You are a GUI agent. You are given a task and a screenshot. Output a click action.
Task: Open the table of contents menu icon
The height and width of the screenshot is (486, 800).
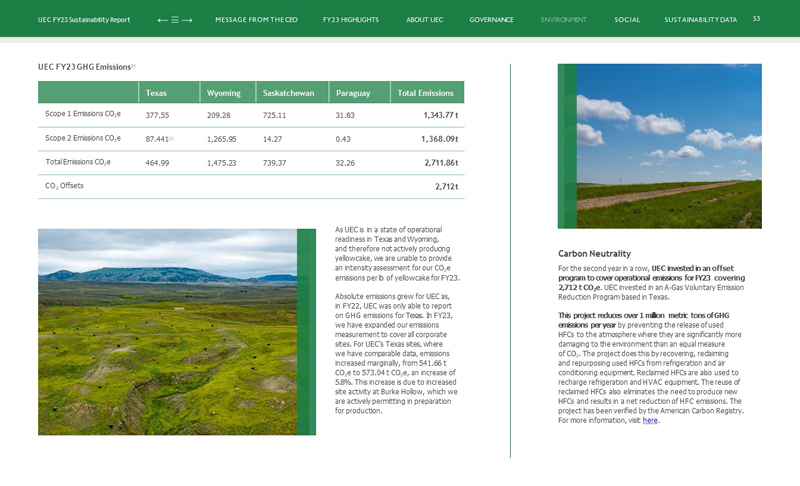(x=174, y=20)
